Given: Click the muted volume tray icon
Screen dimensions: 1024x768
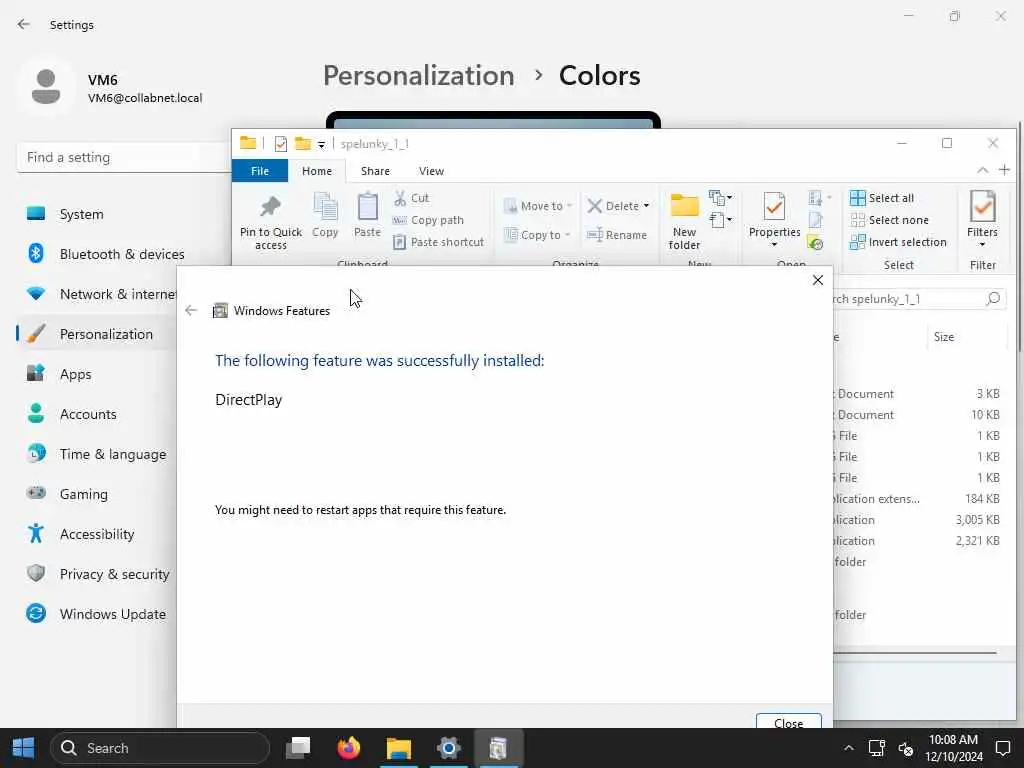Looking at the screenshot, I should [x=906, y=748].
